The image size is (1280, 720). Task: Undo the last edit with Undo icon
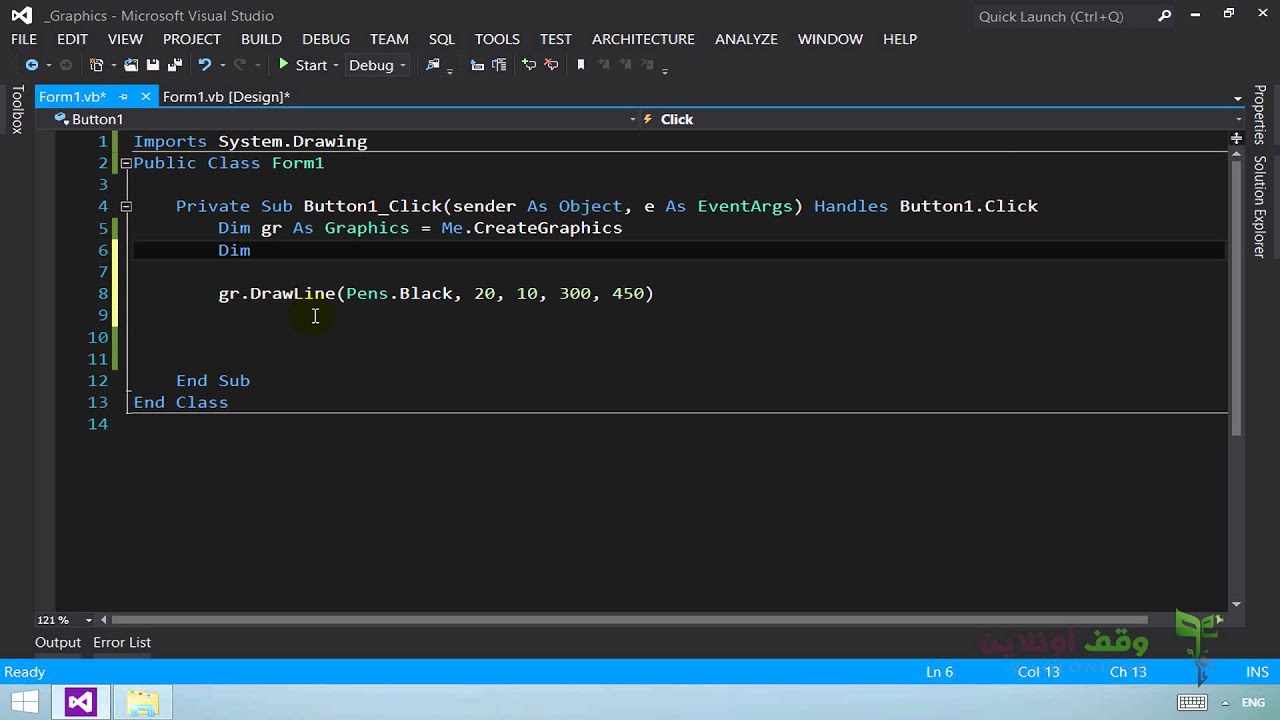pyautogui.click(x=205, y=65)
